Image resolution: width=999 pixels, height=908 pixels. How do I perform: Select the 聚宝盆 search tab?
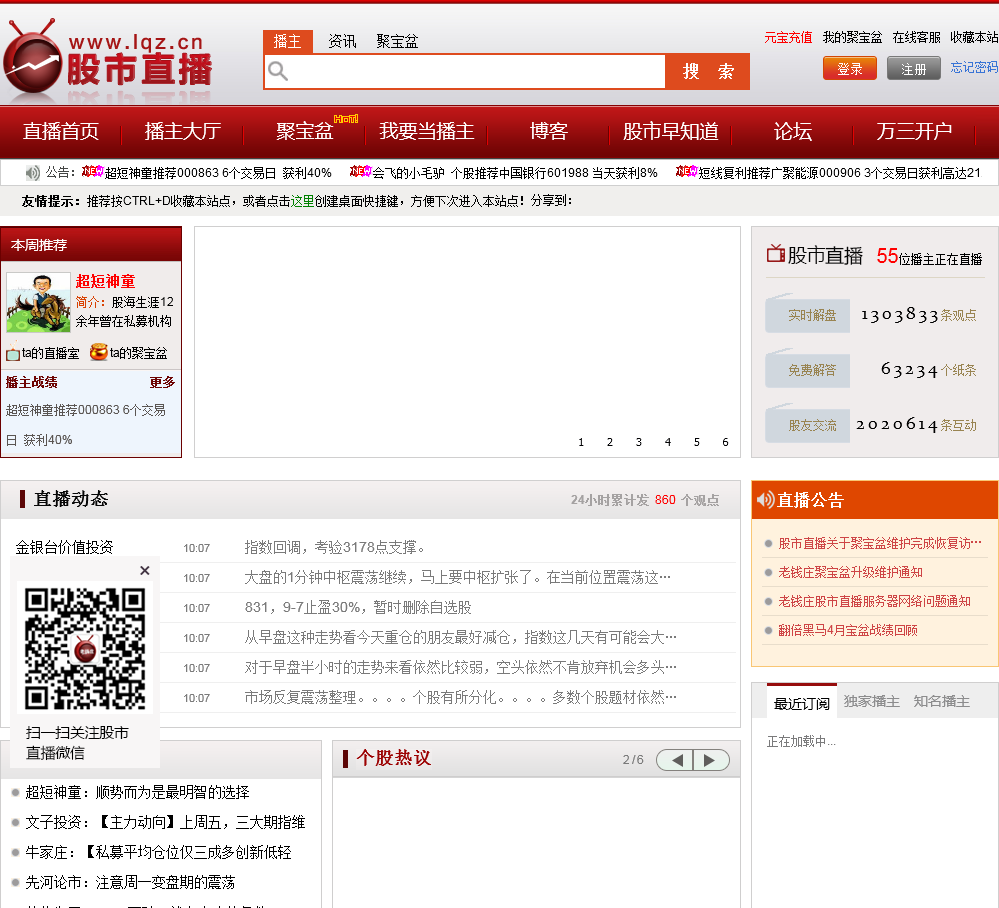coord(397,41)
